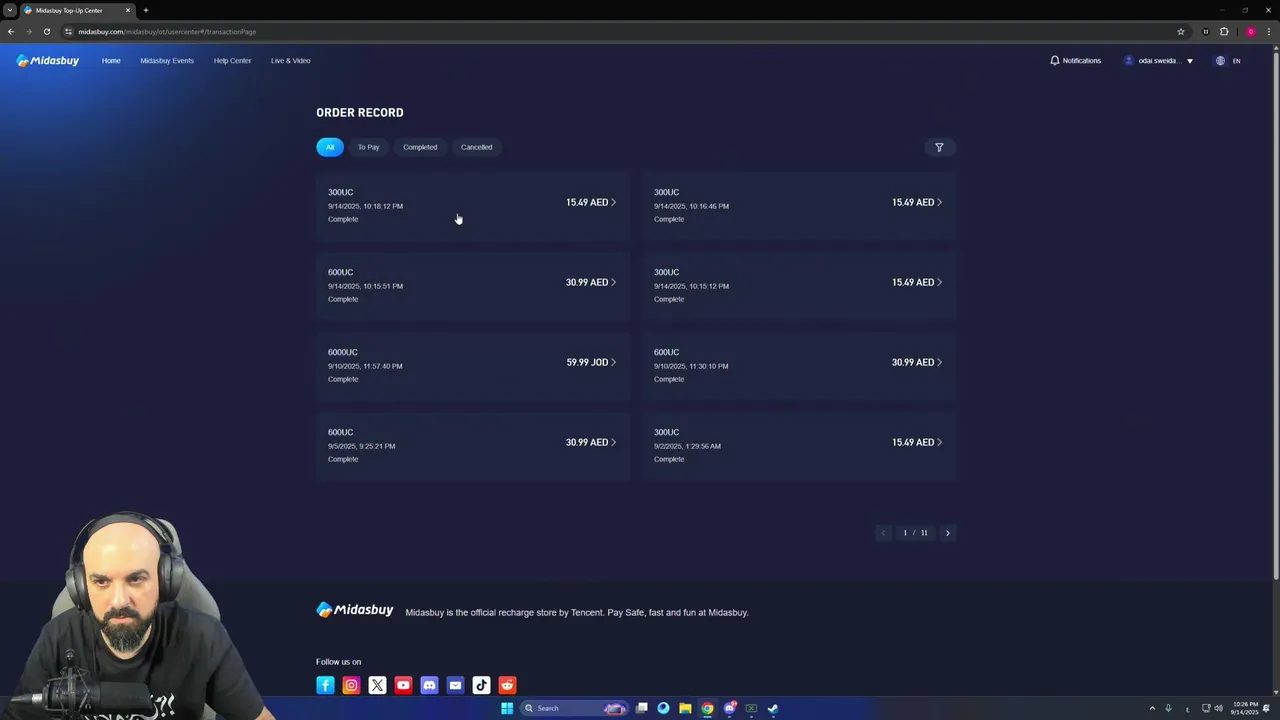Open Midasbuy TikTok icon
This screenshot has height=720, width=1280.
[x=481, y=685]
